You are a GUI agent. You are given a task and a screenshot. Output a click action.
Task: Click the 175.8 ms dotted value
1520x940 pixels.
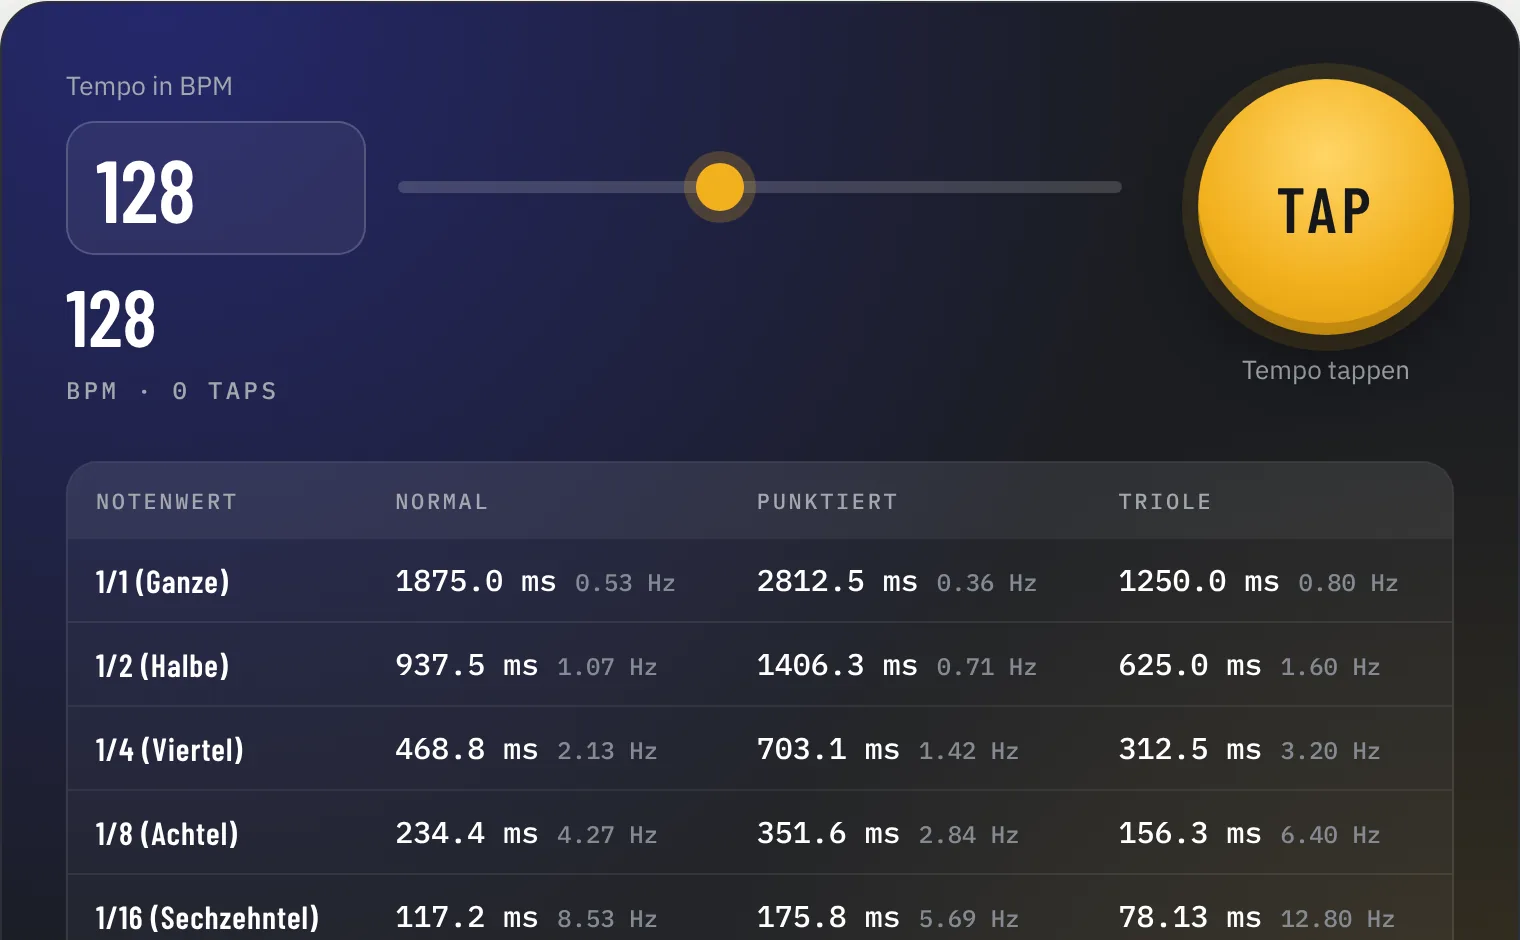click(828, 917)
